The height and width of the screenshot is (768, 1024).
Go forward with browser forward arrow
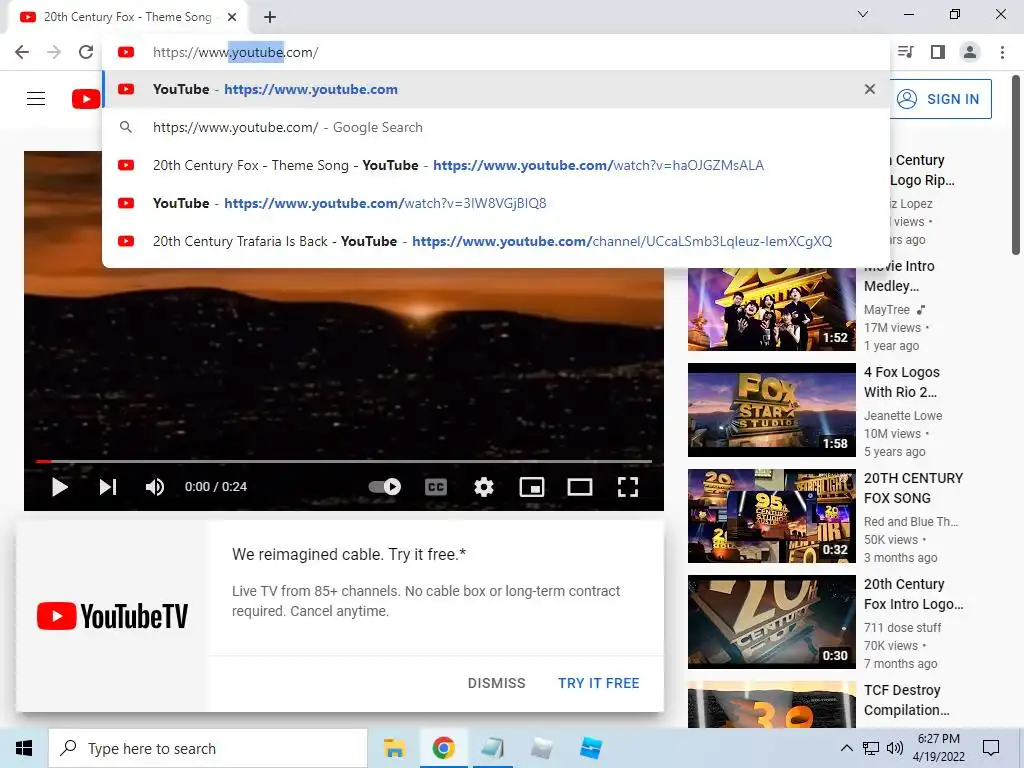click(54, 52)
